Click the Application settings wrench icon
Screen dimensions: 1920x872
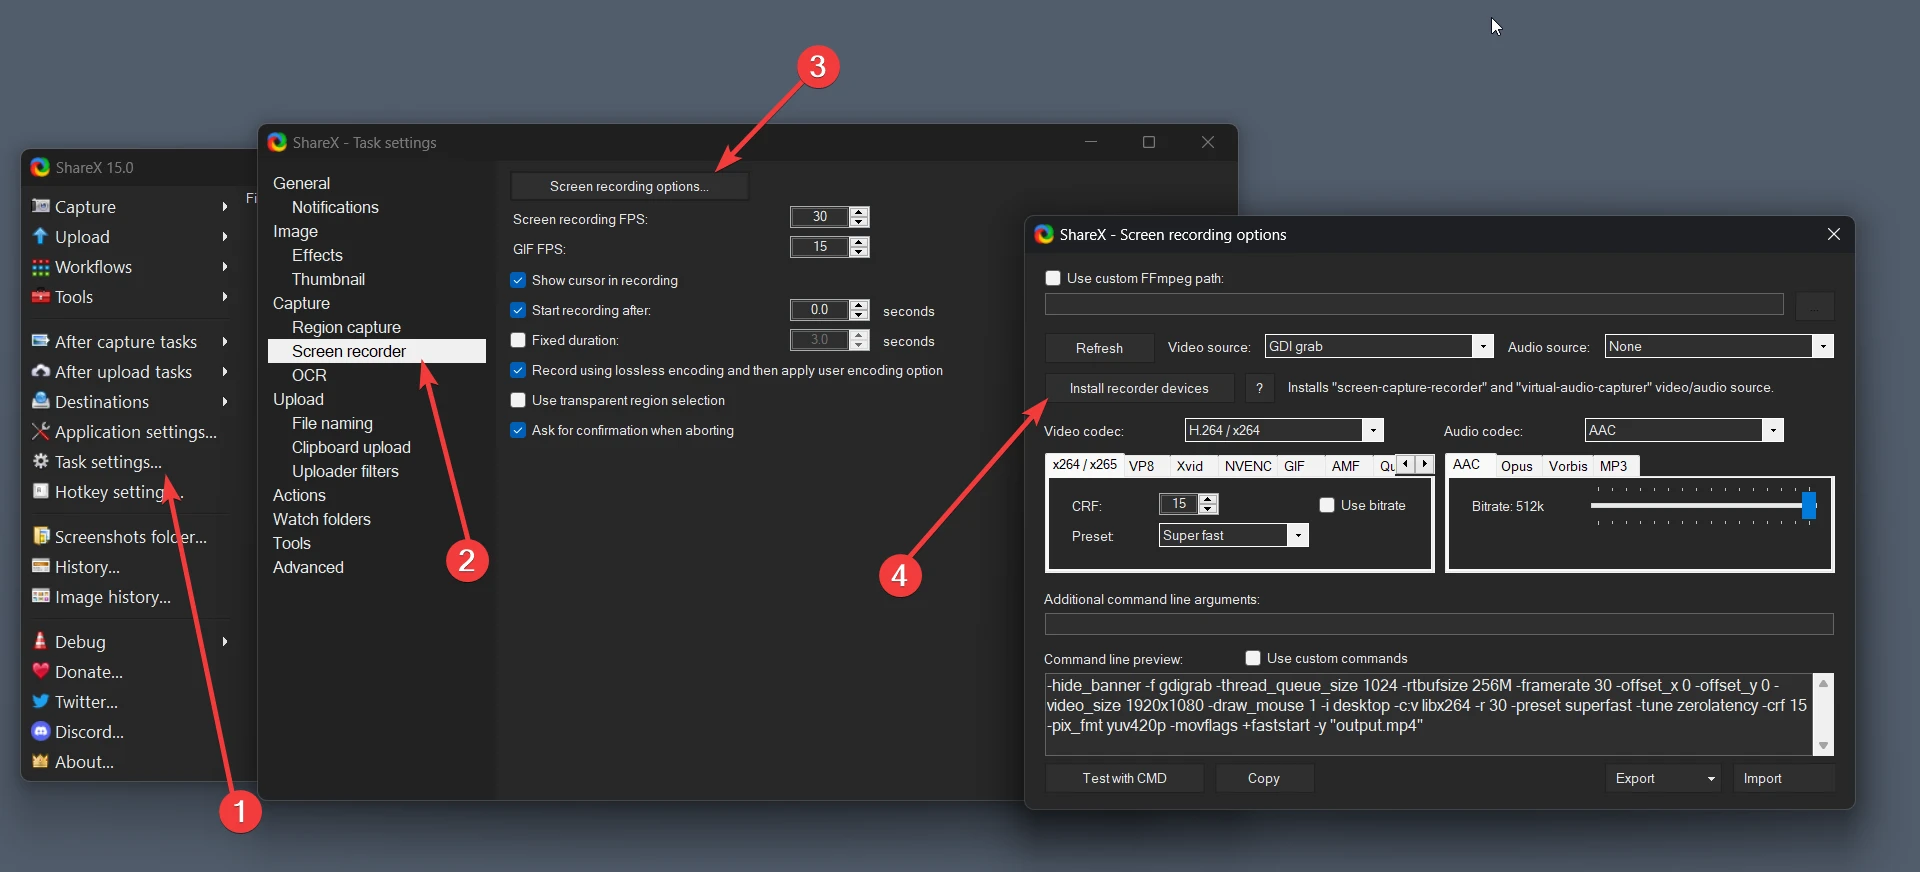[x=41, y=431]
